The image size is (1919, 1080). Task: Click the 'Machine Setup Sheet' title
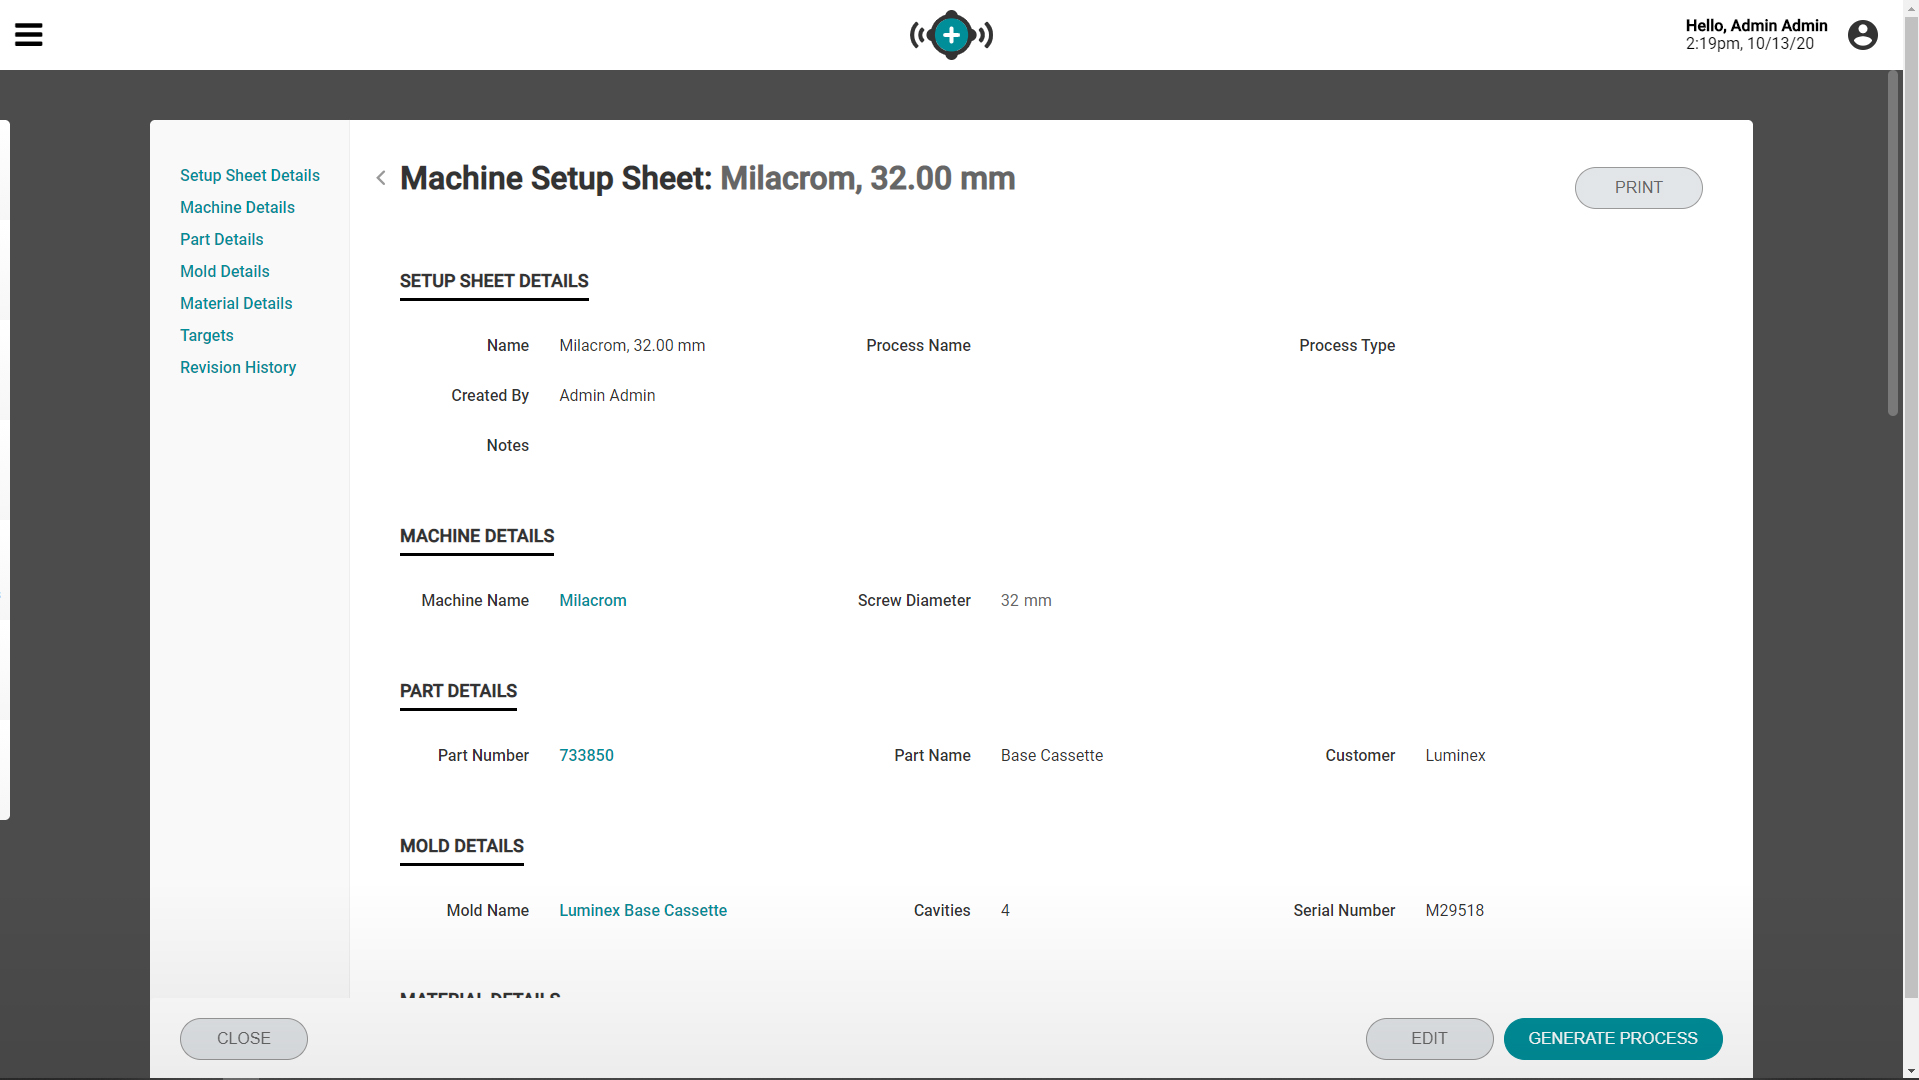pos(556,178)
